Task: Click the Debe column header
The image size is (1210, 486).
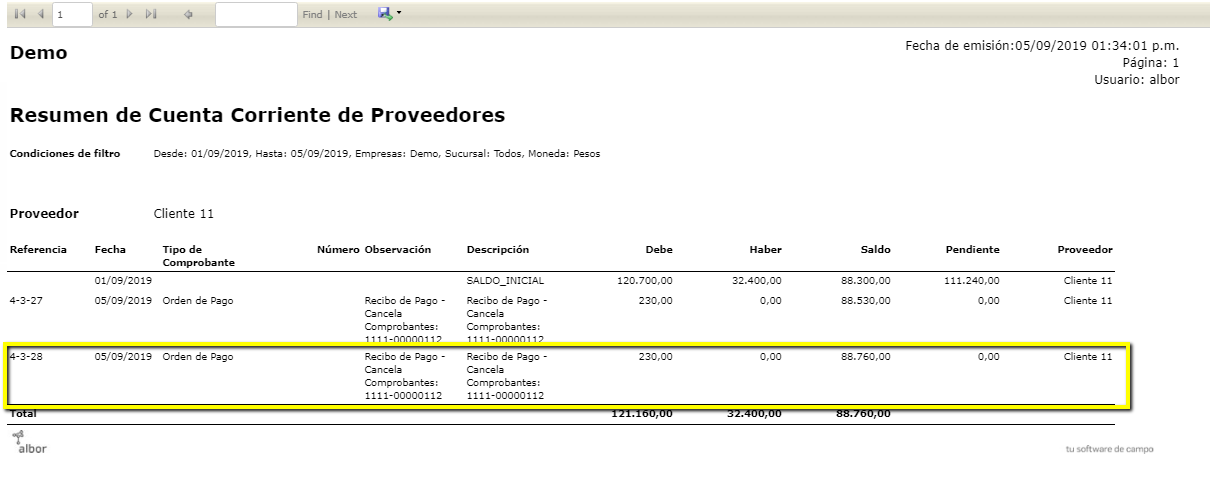Action: [660, 249]
